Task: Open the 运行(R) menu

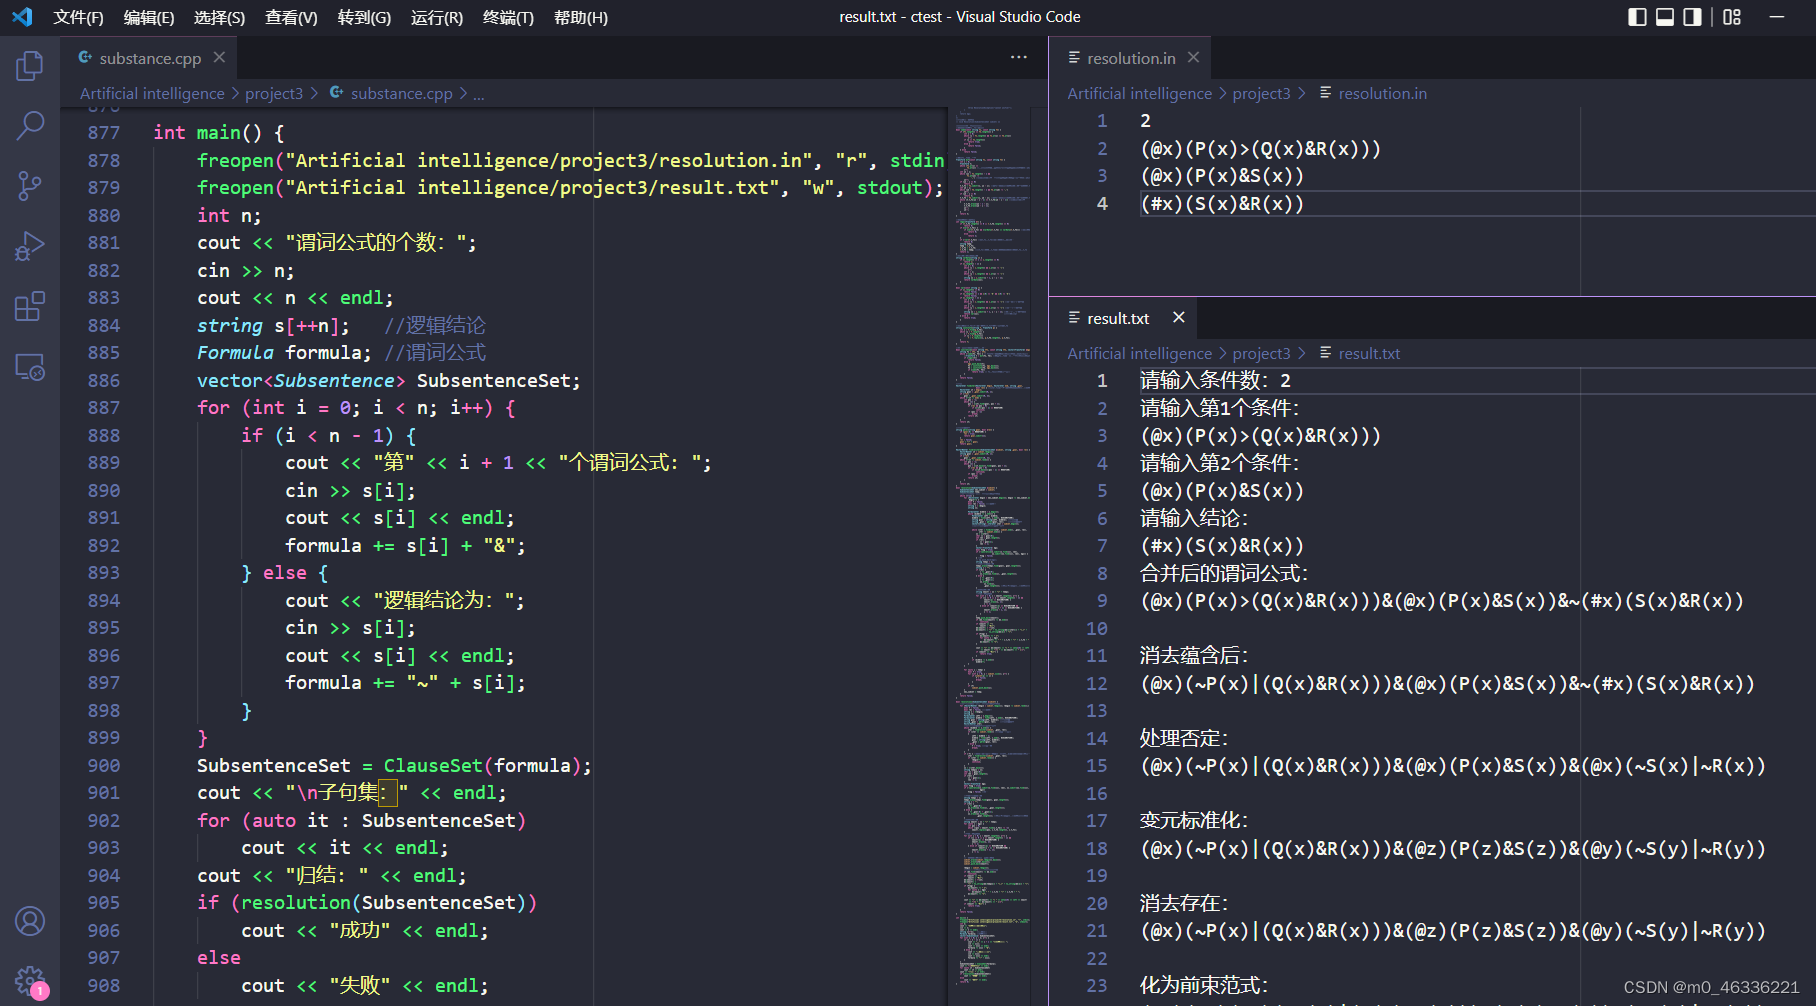Action: tap(437, 17)
